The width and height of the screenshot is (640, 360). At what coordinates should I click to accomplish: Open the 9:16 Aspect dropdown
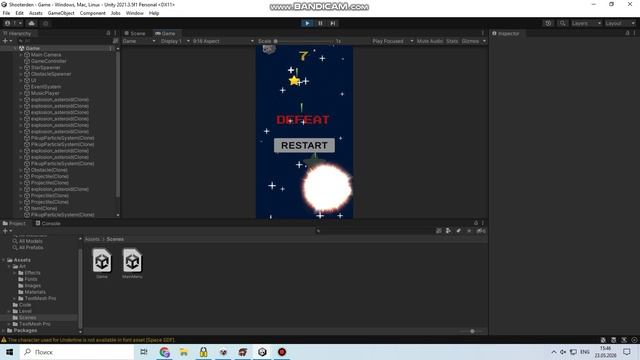click(x=223, y=41)
